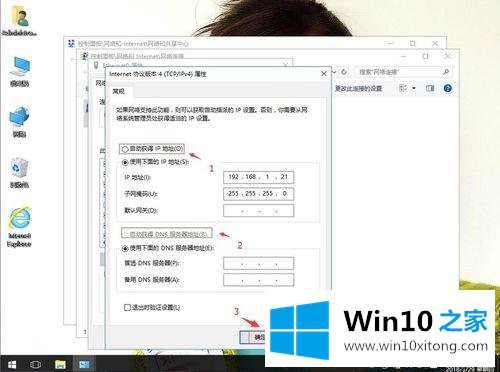The height and width of the screenshot is (372, 500).
Task: Minimize the Network and Sharing Center window
Action: (391, 43)
